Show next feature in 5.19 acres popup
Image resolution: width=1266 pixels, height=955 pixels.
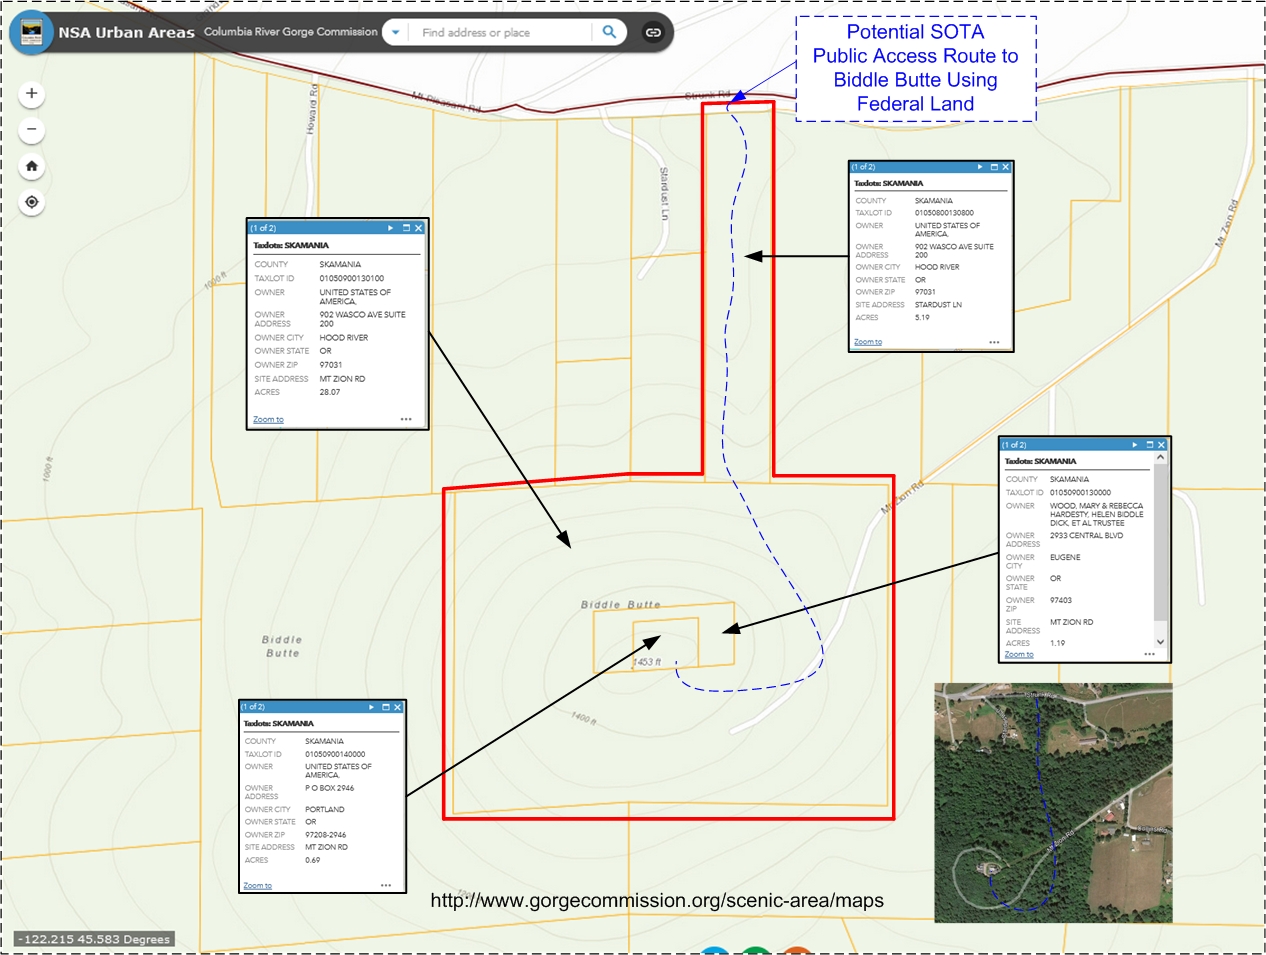(980, 167)
